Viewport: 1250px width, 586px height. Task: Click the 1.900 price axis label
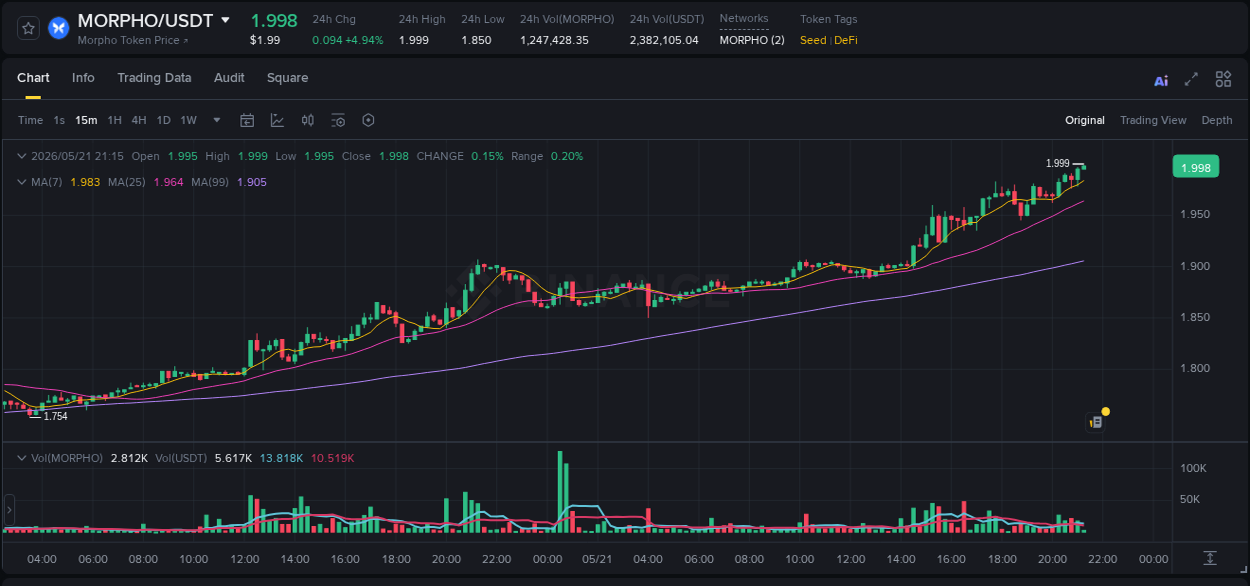coord(1195,266)
